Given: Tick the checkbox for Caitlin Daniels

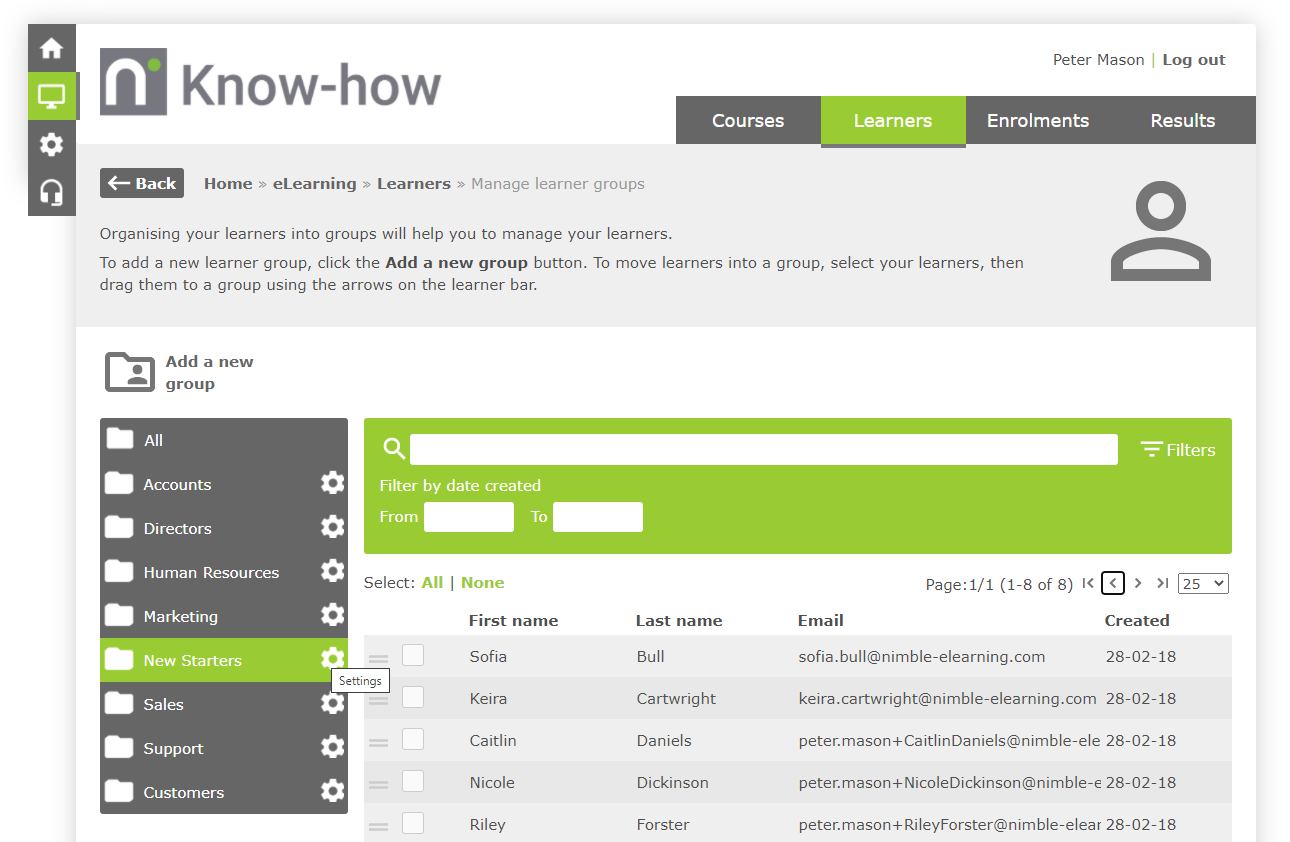Looking at the screenshot, I should tap(413, 739).
